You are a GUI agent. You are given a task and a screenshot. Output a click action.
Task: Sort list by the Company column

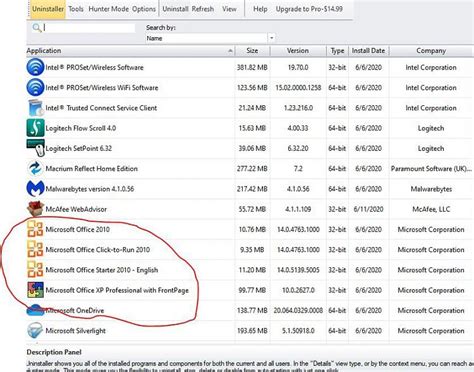coord(431,51)
